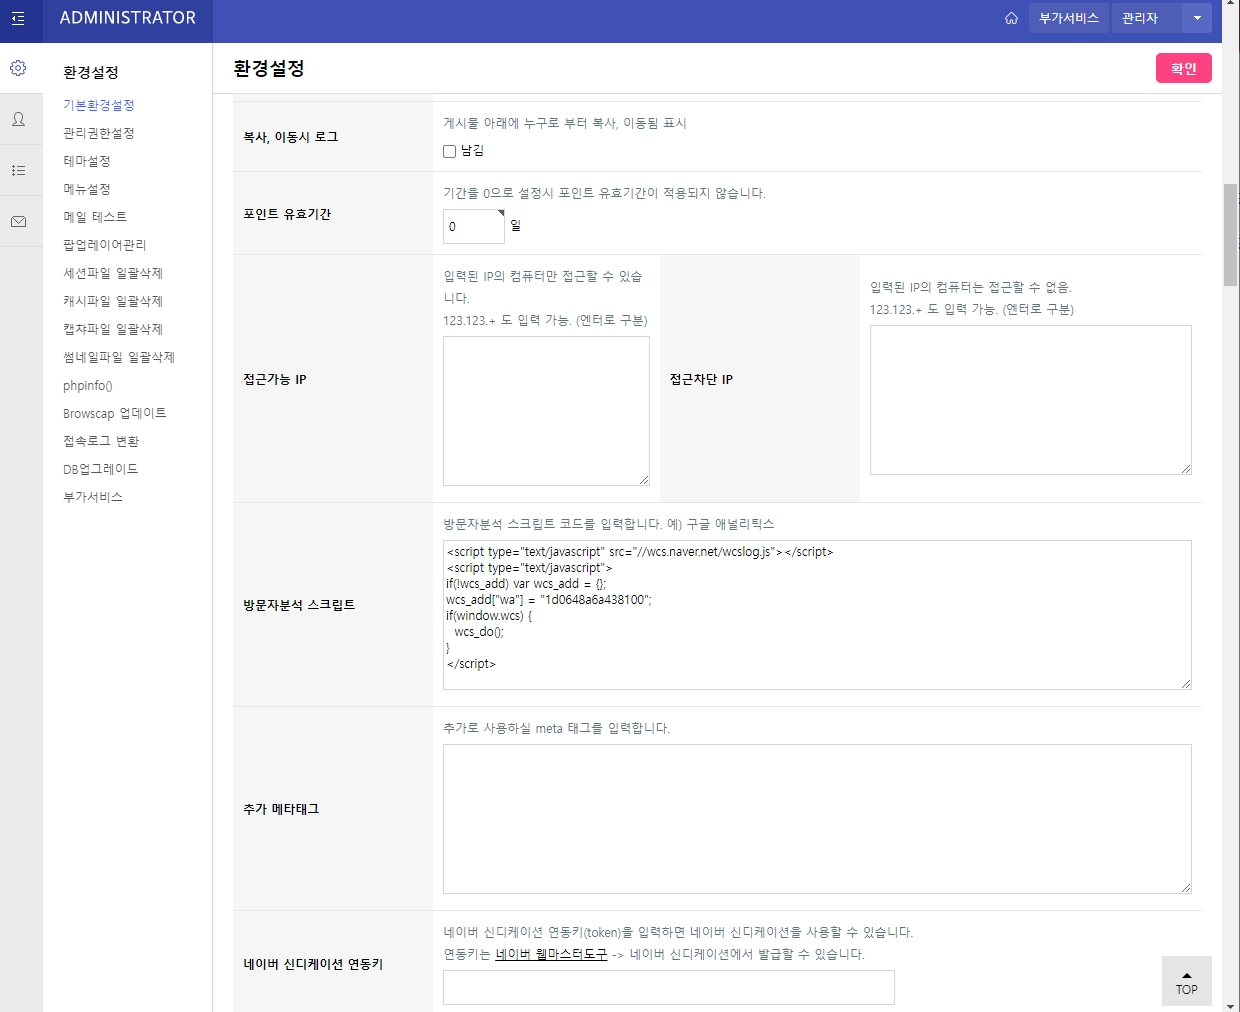Open 팝업레이어관리 from the sidebar

click(x=104, y=245)
